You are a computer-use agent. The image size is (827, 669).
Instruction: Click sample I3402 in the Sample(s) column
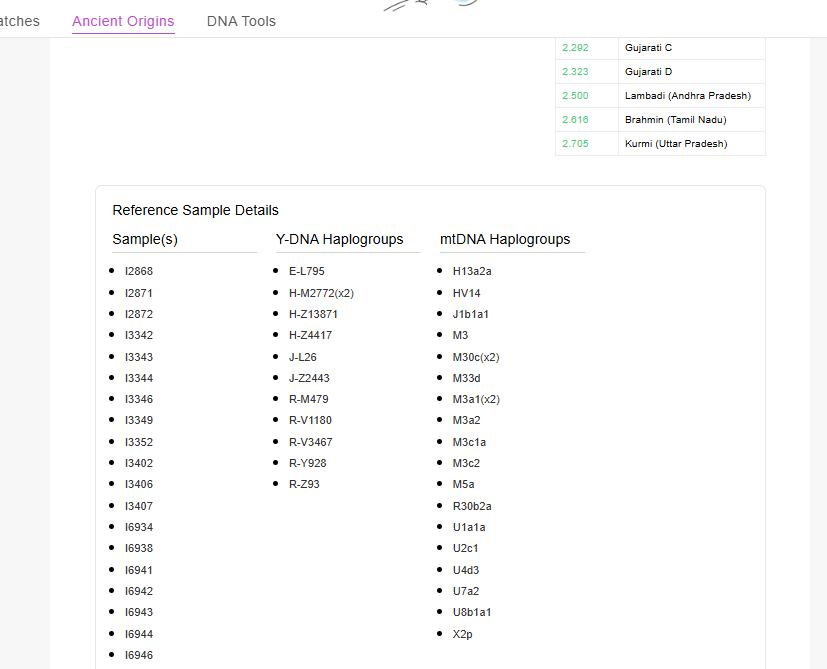point(139,463)
